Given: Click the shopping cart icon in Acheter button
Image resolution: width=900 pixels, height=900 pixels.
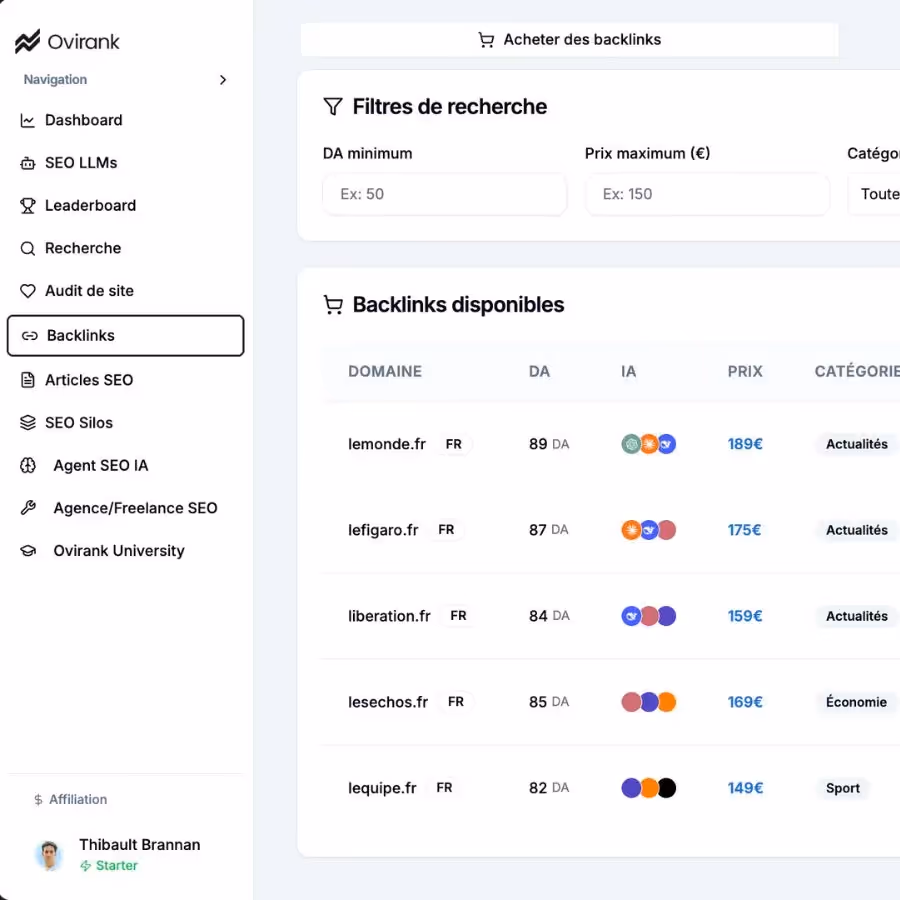Looking at the screenshot, I should pyautogui.click(x=486, y=40).
